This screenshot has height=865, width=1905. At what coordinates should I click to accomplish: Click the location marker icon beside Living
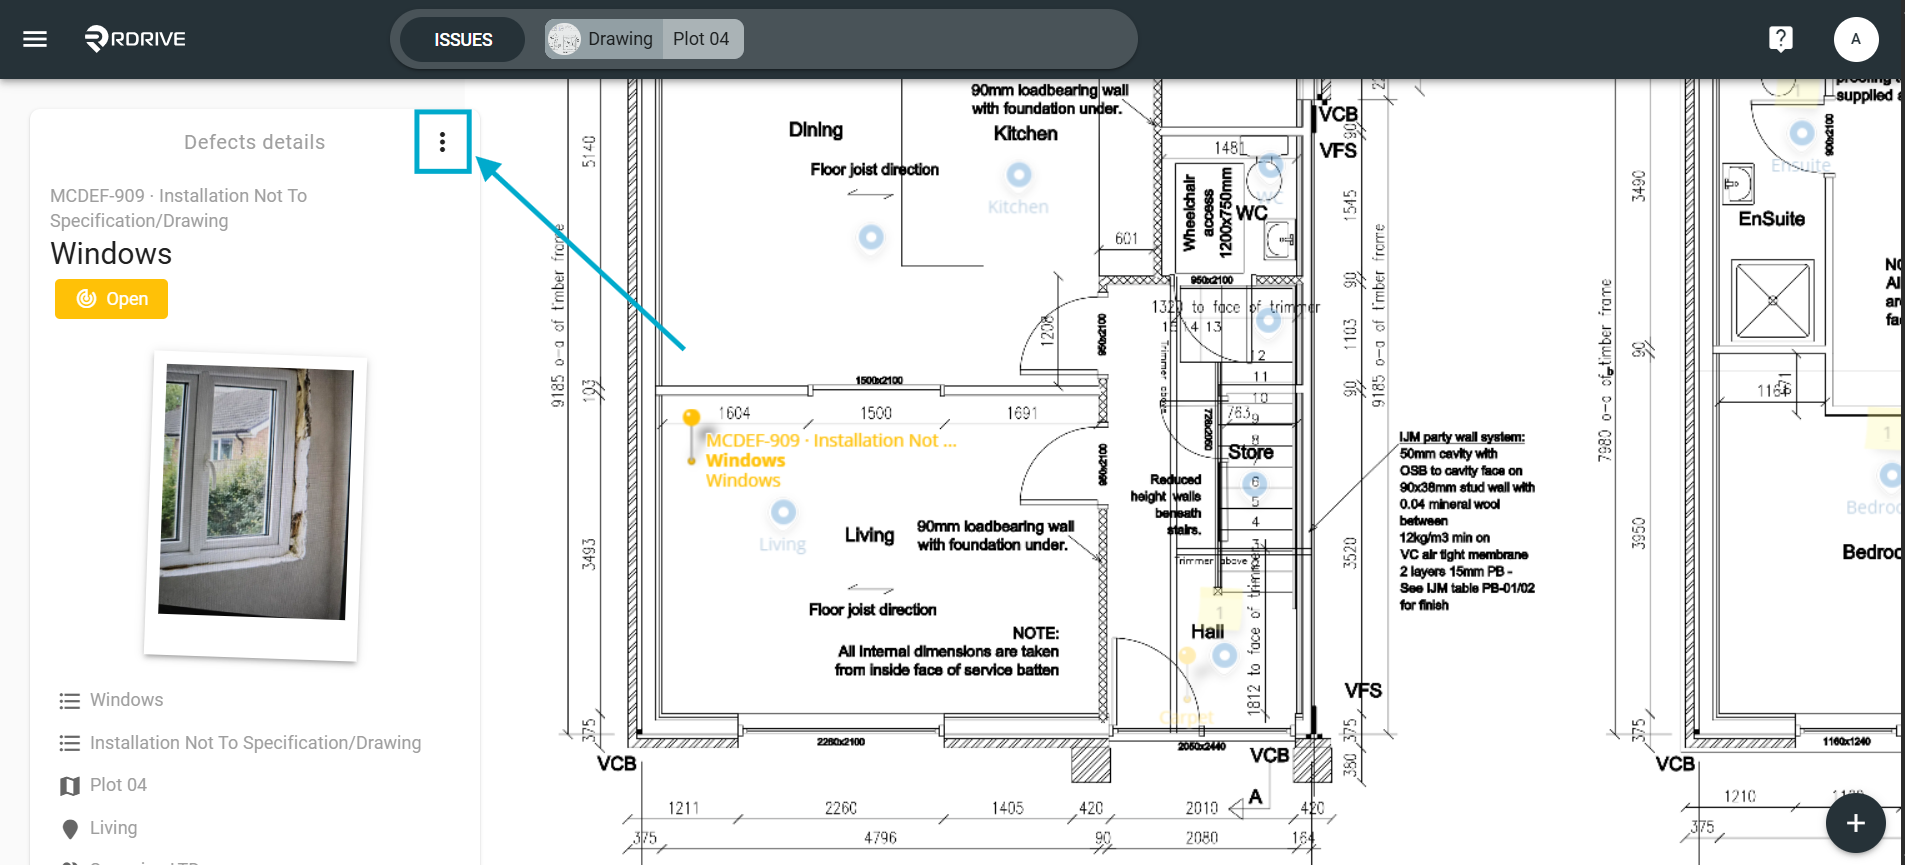[x=69, y=829]
